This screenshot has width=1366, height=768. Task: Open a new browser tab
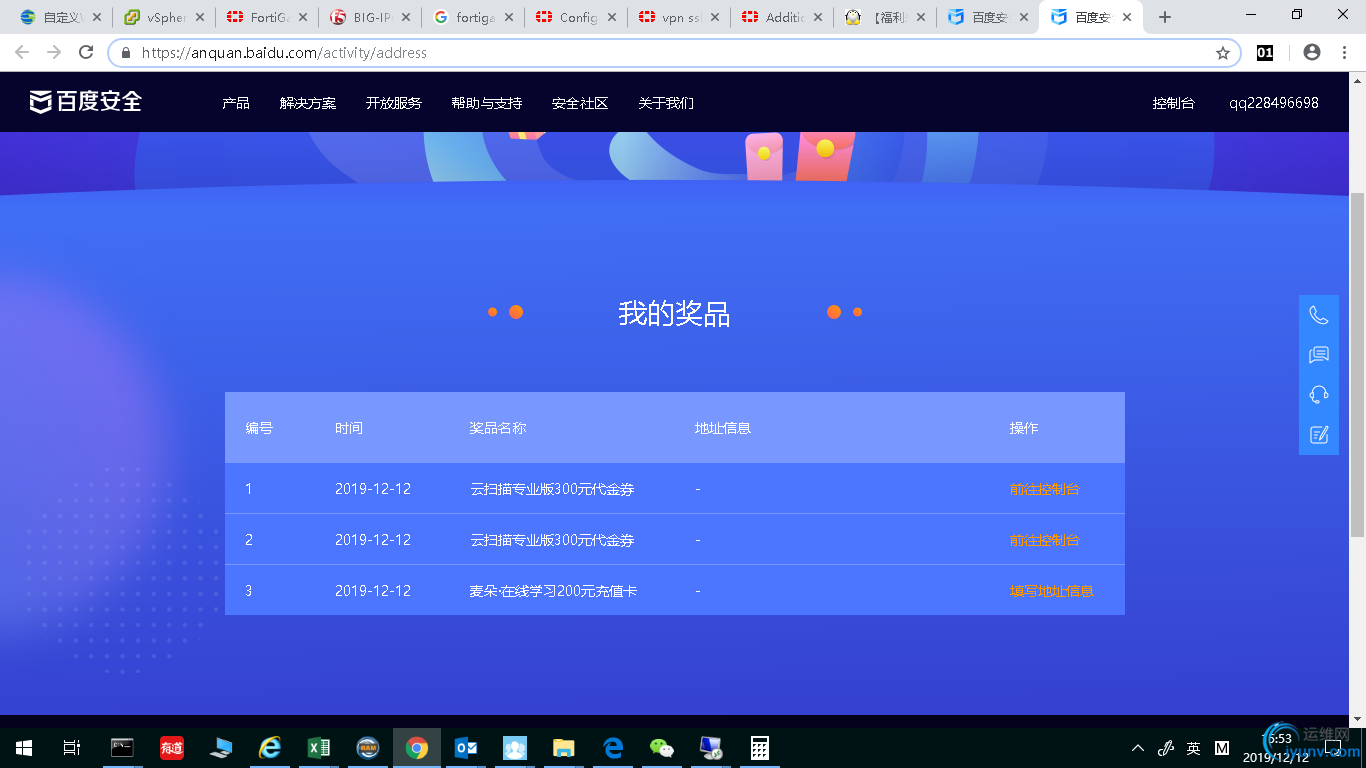1164,17
